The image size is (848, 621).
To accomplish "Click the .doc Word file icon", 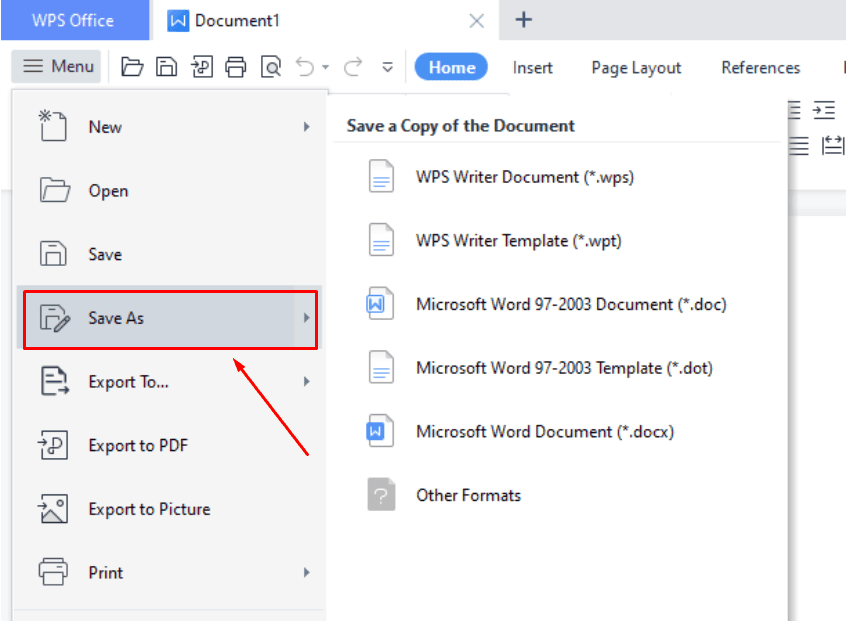I will [380, 303].
